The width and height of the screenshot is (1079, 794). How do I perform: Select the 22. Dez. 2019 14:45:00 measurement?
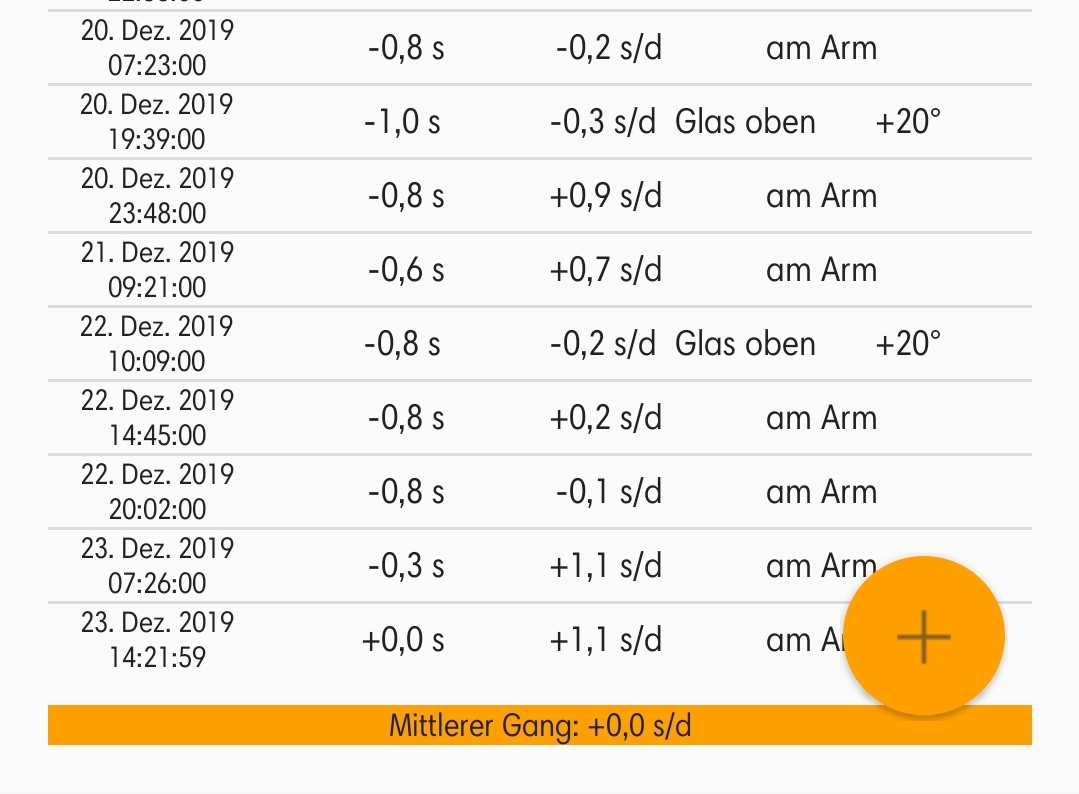(x=156, y=418)
